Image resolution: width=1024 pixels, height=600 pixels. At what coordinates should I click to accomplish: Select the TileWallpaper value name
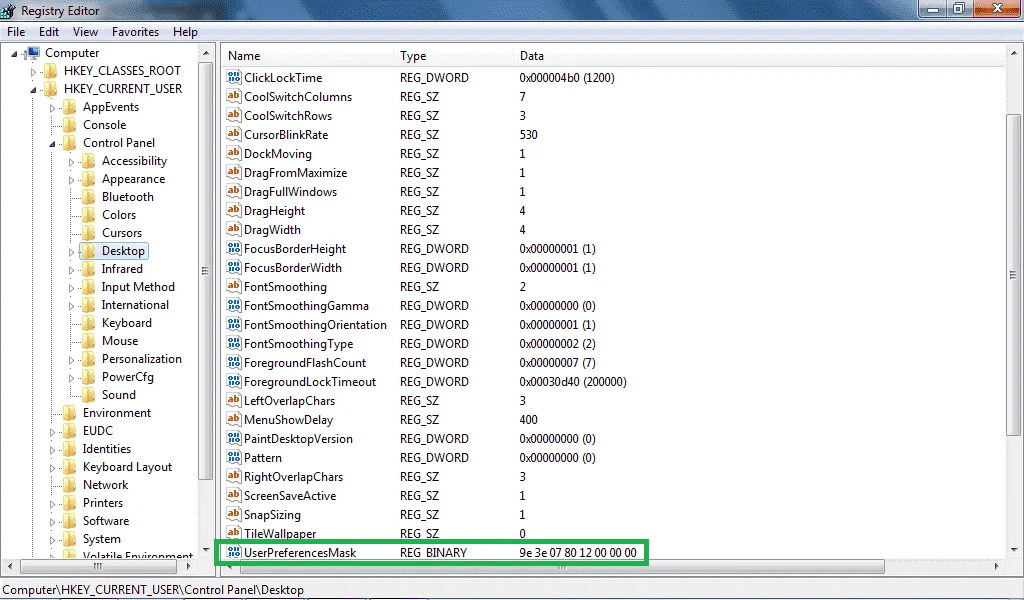pos(280,533)
